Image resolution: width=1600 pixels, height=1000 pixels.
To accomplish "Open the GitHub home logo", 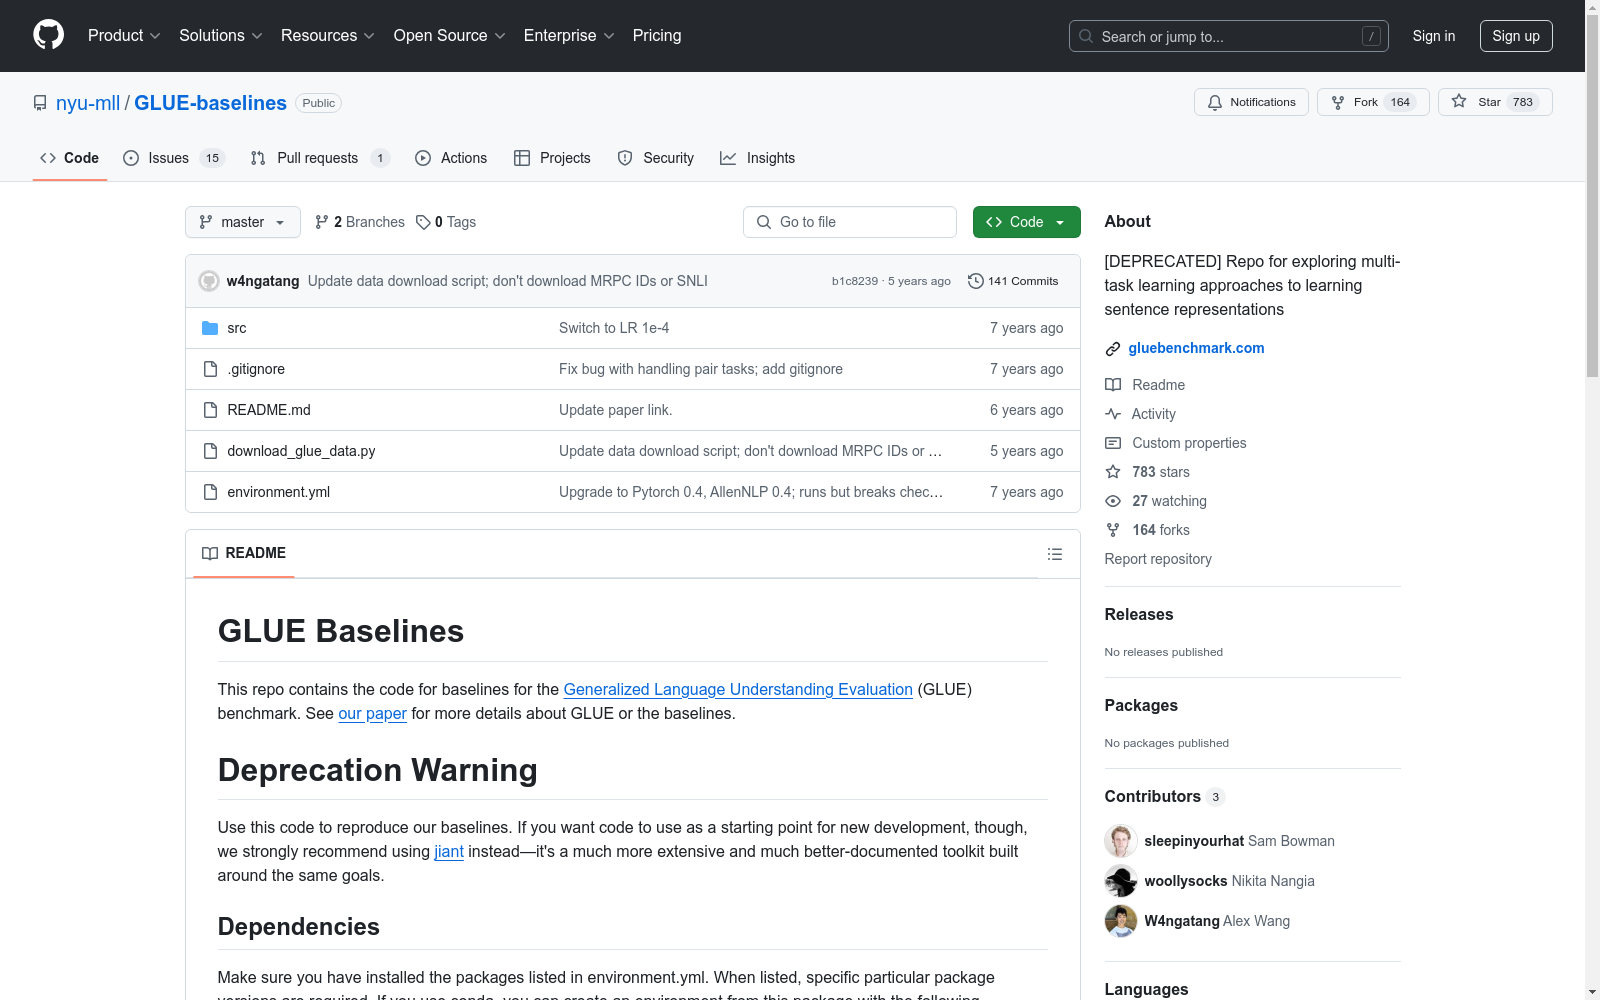I will point(48,35).
